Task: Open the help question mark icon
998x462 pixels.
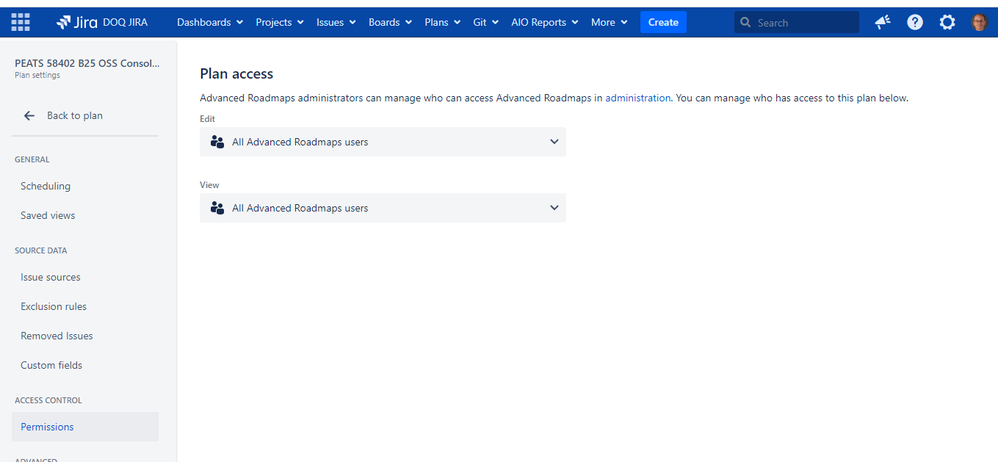Action: pyautogui.click(x=915, y=22)
